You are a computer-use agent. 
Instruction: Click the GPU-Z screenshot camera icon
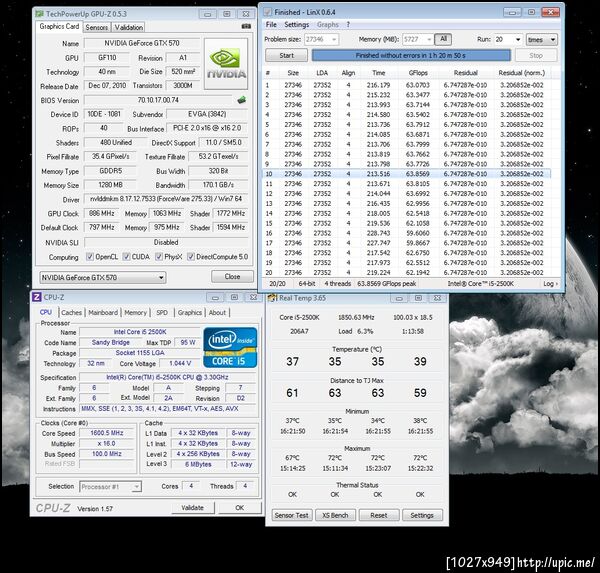(244, 27)
